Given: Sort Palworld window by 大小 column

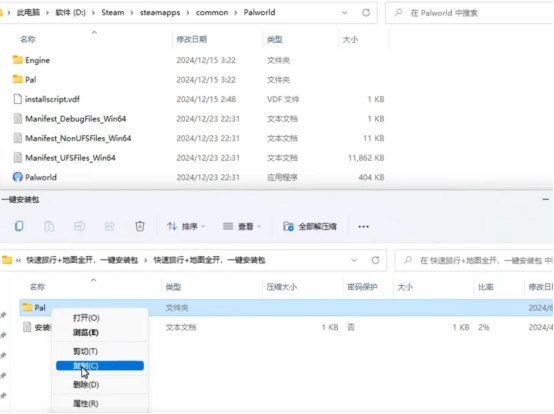Looking at the screenshot, I should [x=350, y=39].
